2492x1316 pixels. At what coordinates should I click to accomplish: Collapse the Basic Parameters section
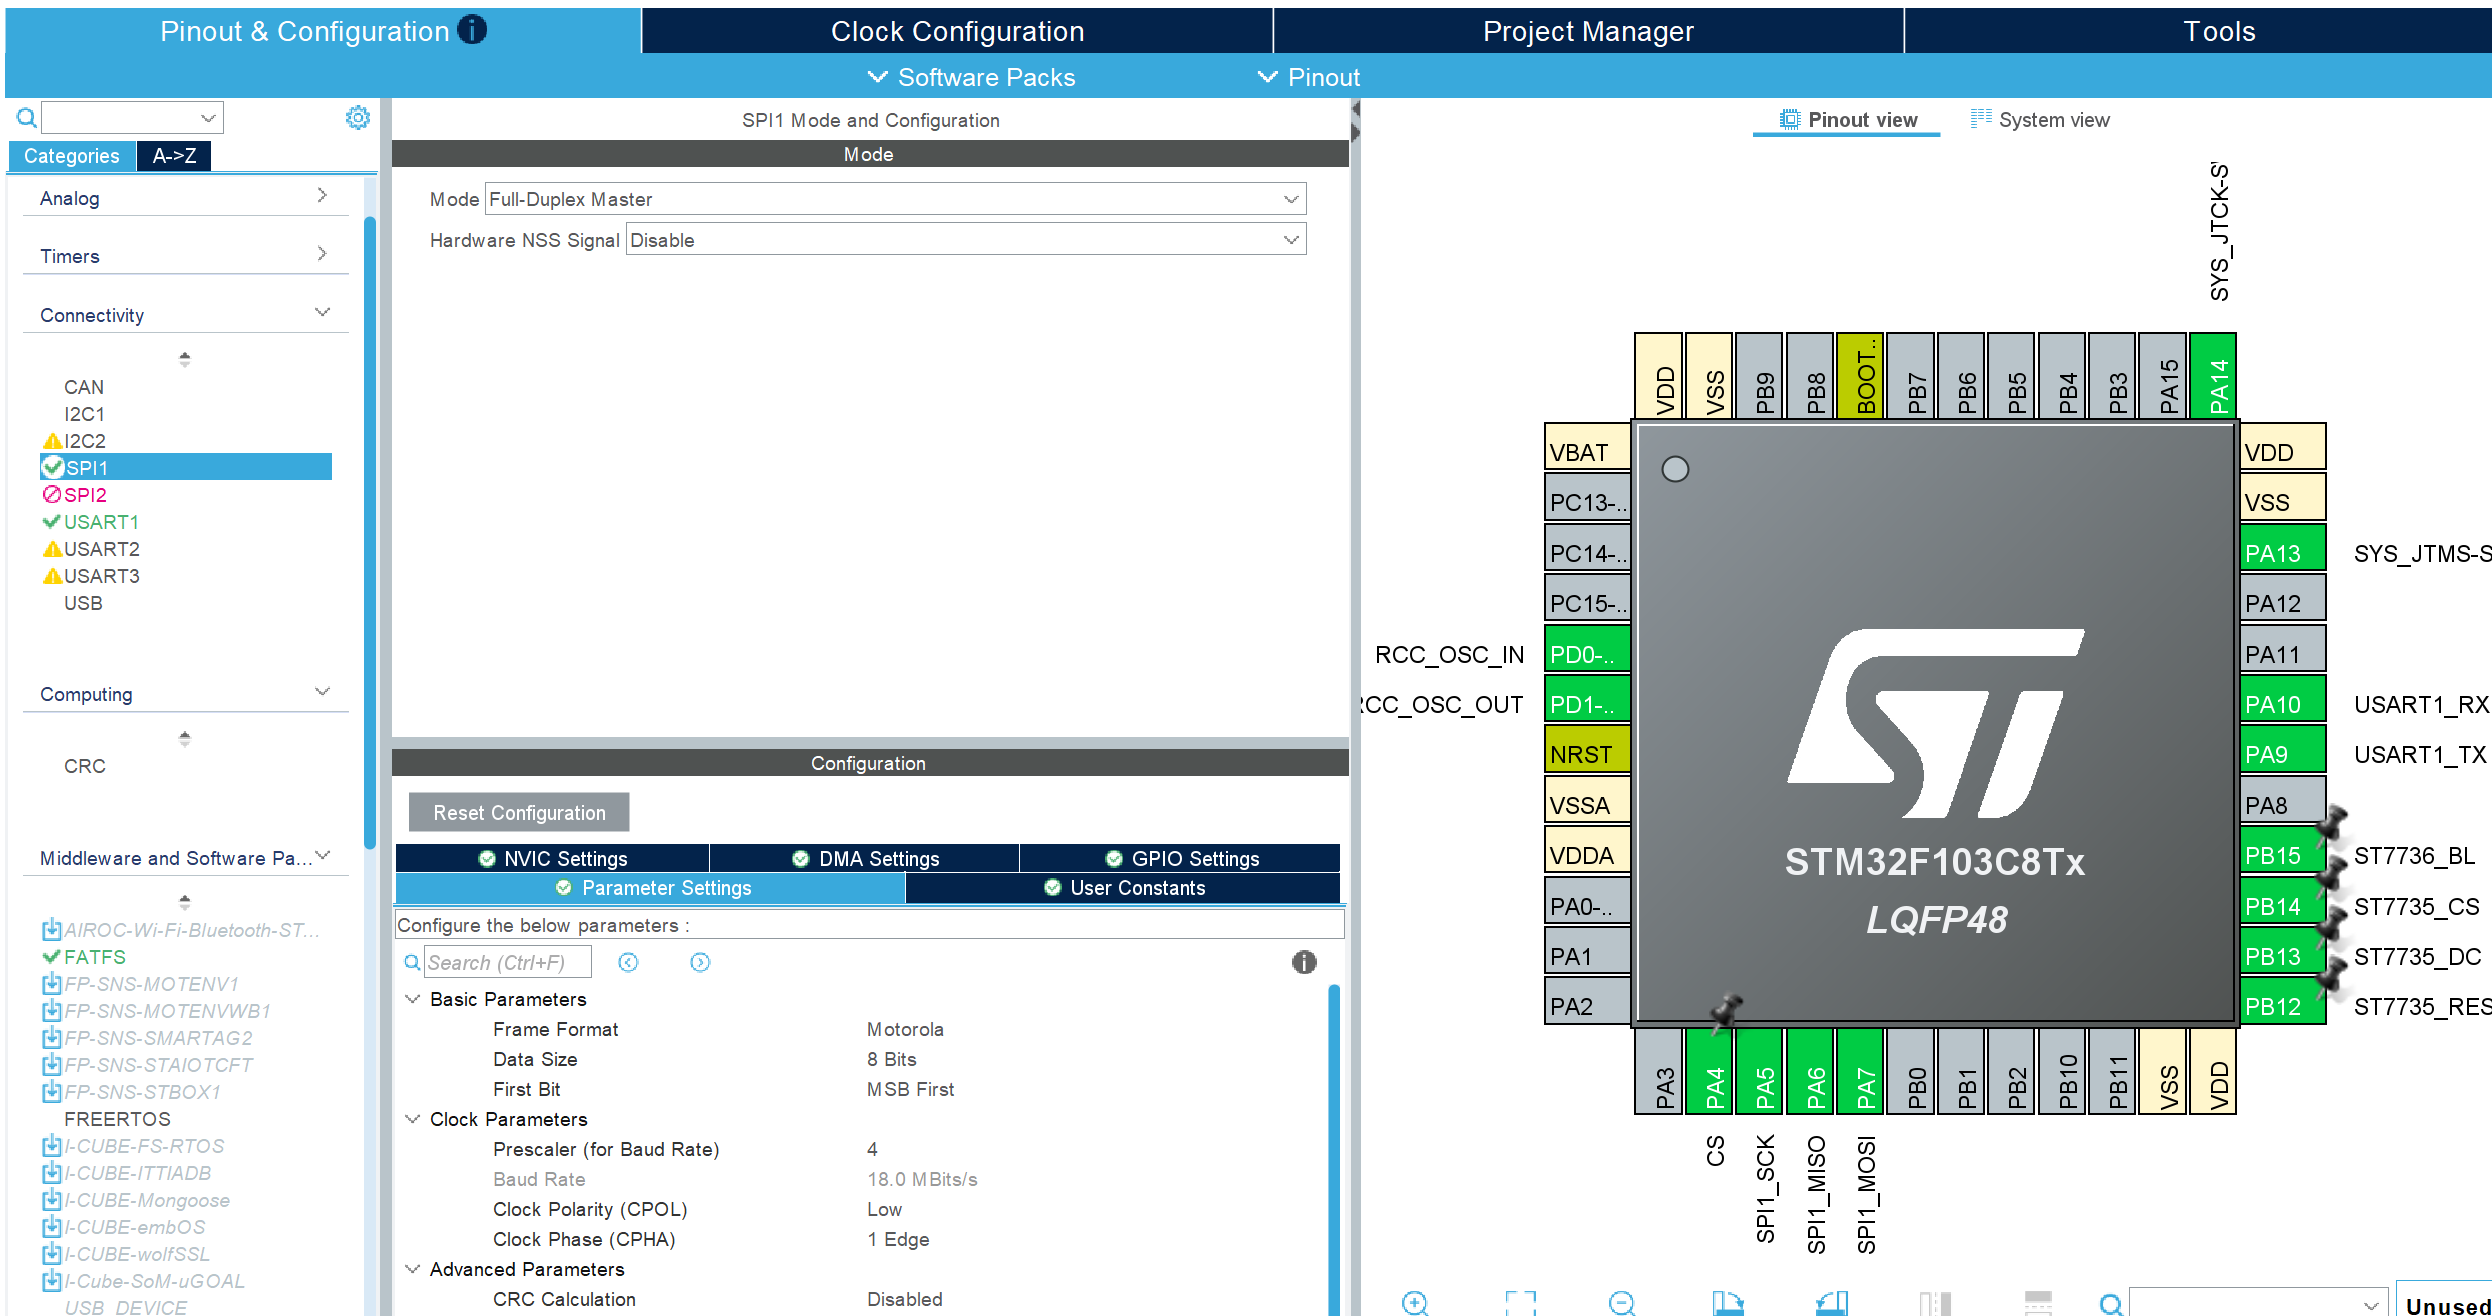(x=412, y=999)
